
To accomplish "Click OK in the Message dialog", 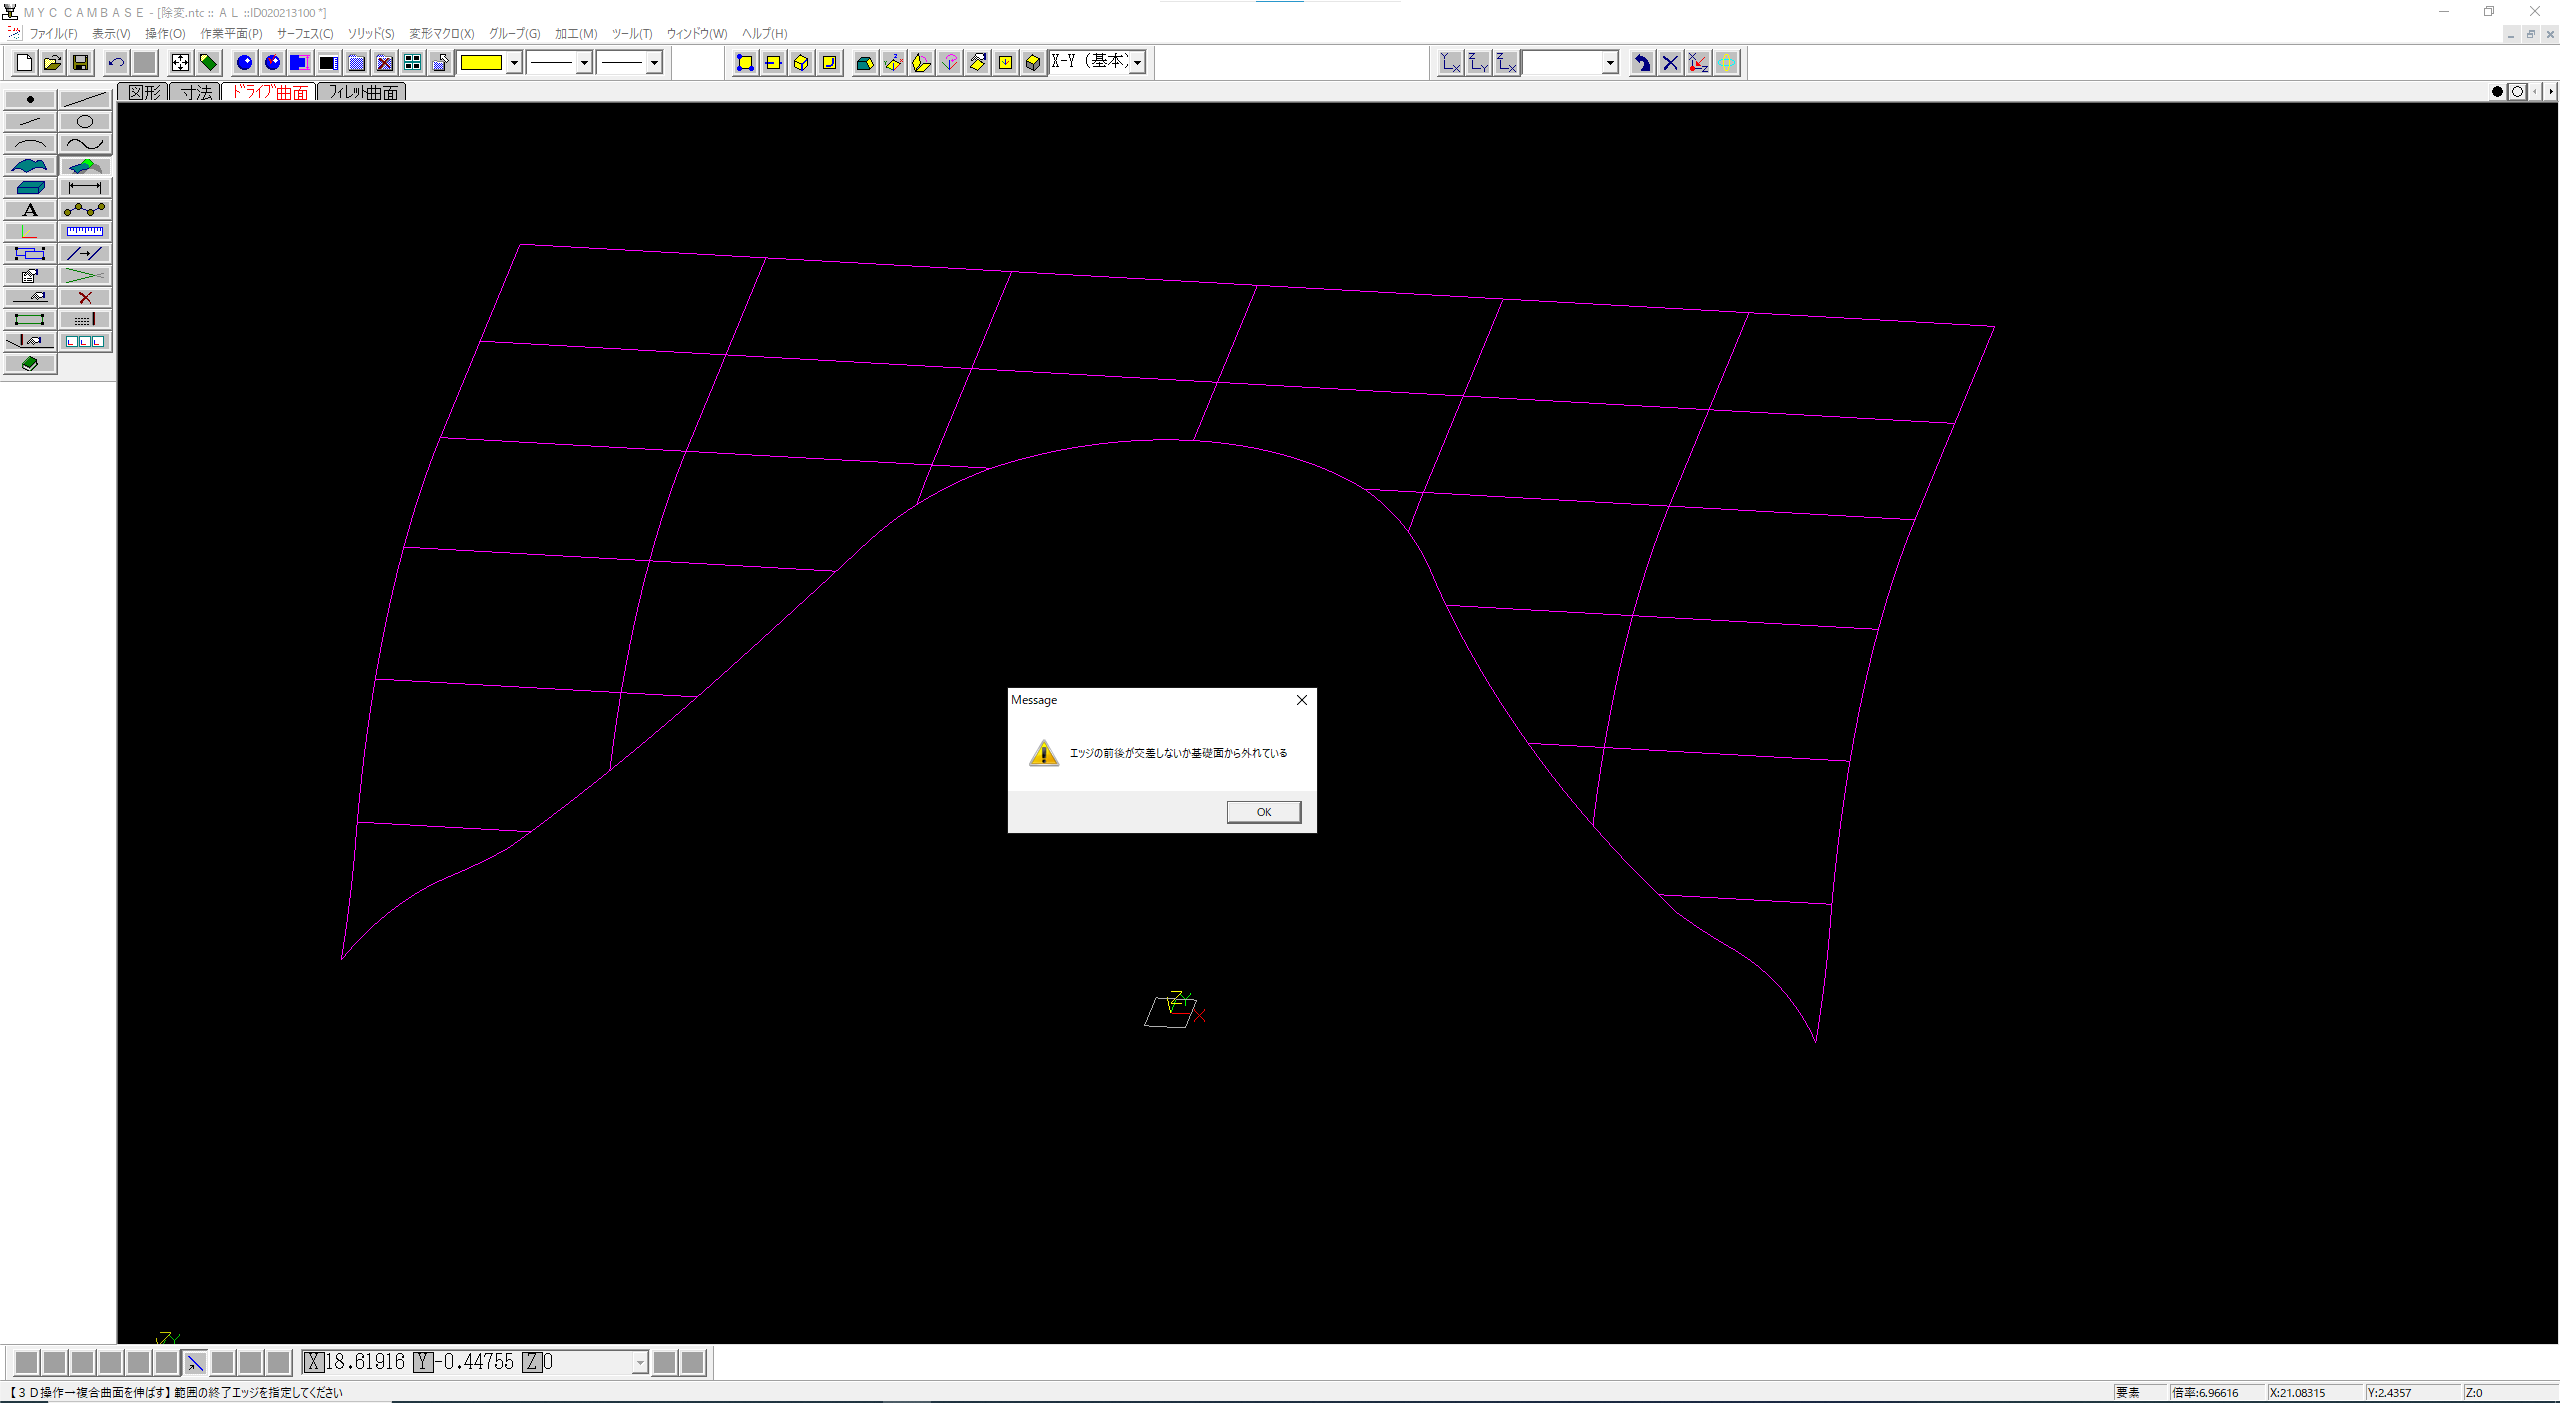I will [1264, 812].
